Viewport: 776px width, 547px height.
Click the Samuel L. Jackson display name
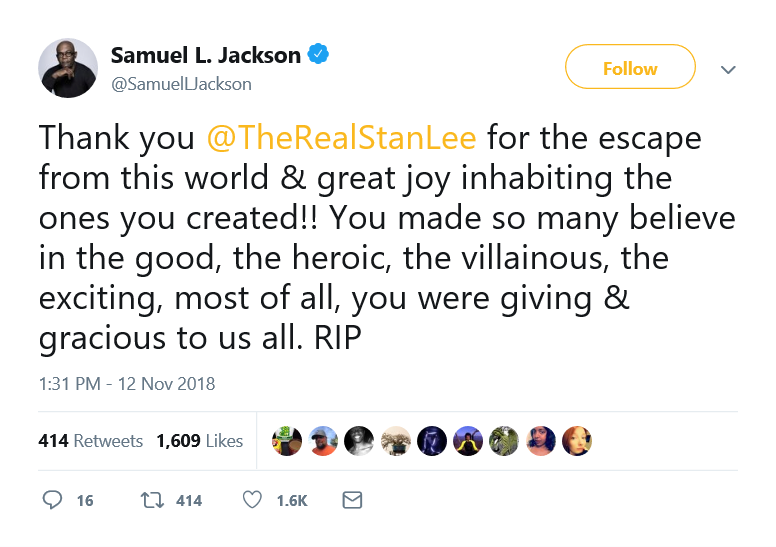pyautogui.click(x=205, y=55)
